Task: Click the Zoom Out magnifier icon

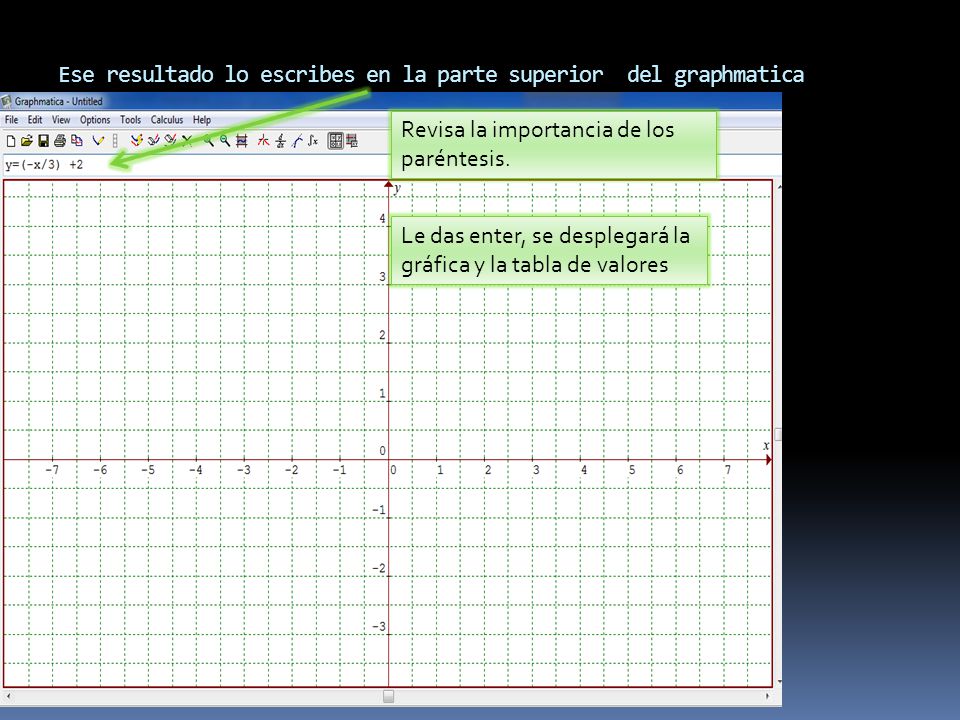Action: 225,141
